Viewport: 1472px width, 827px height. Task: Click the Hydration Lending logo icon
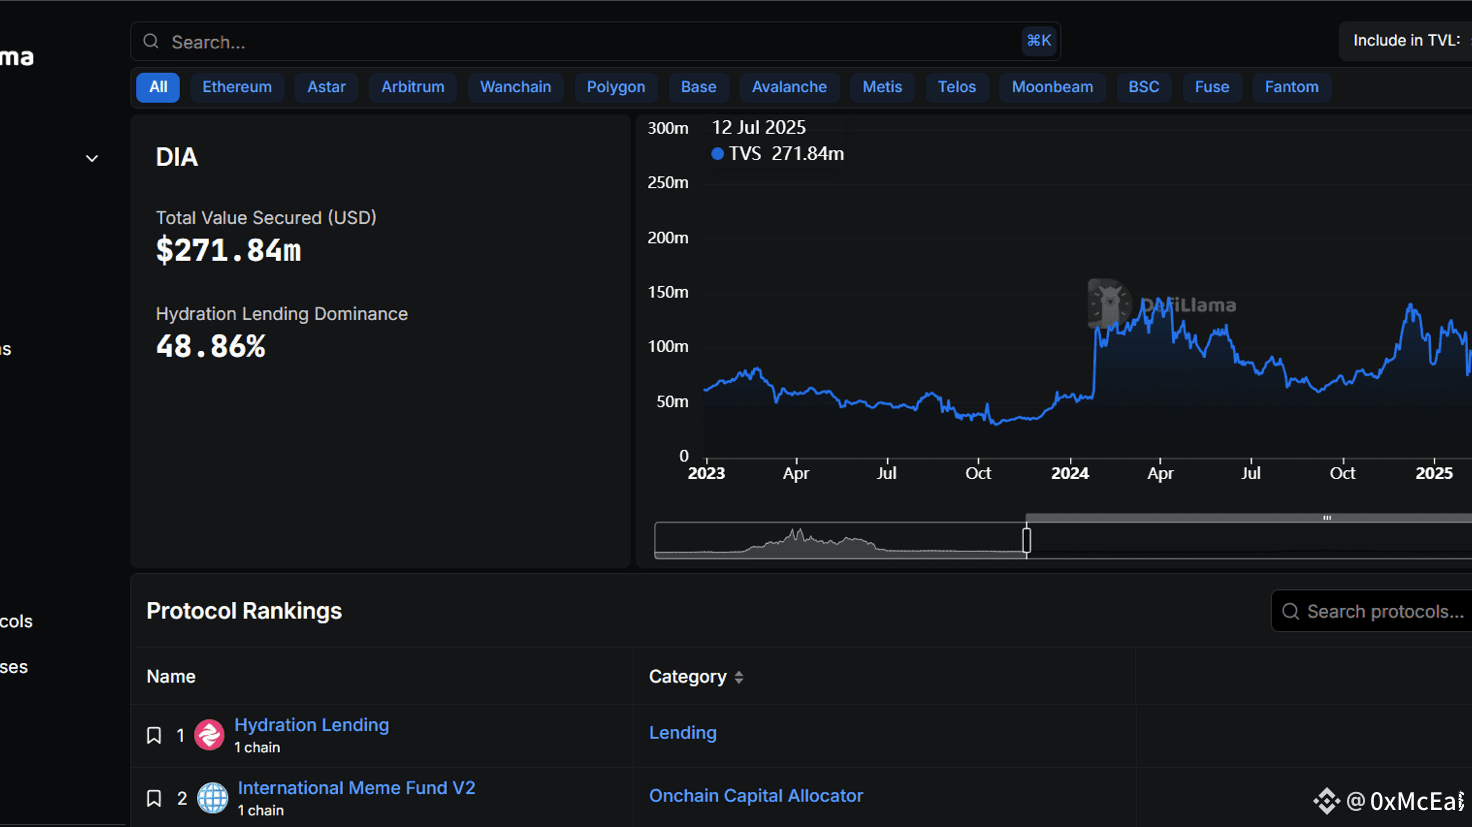pos(209,735)
